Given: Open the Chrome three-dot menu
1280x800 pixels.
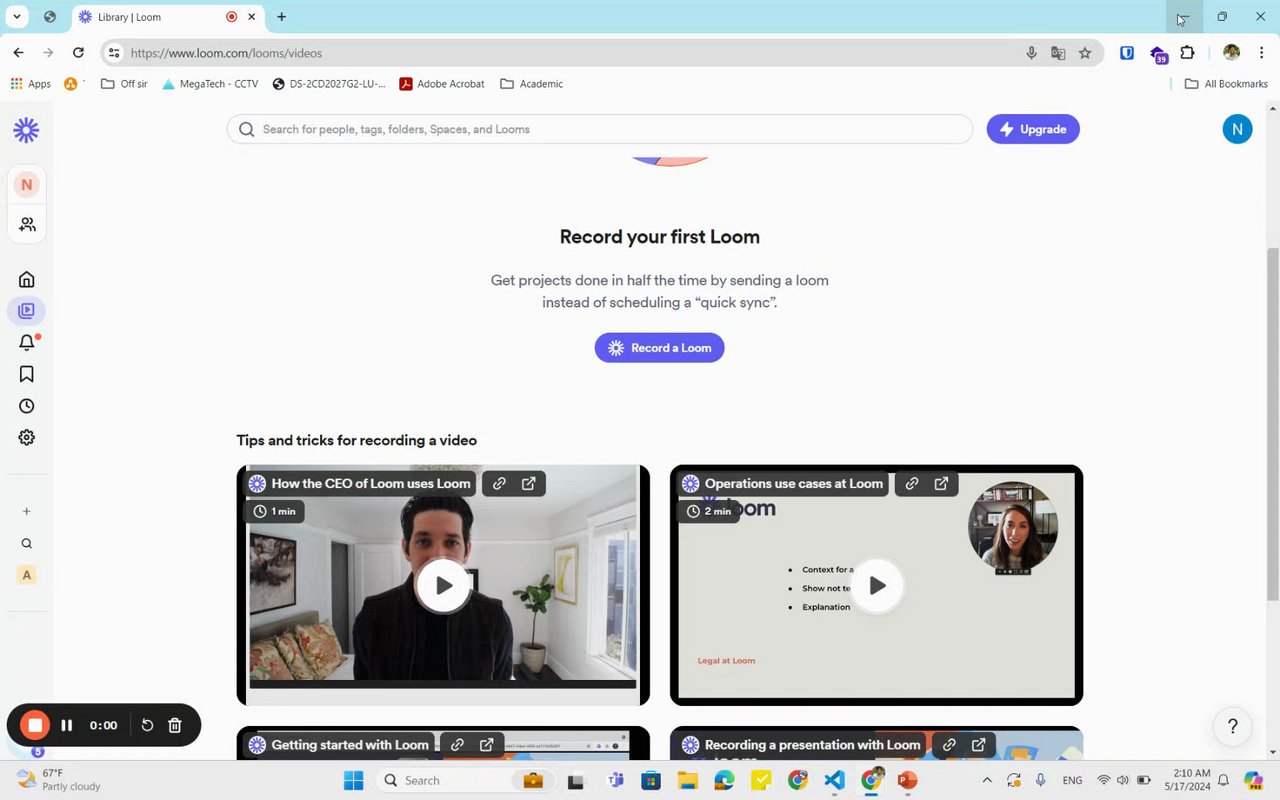Looking at the screenshot, I should [1260, 53].
